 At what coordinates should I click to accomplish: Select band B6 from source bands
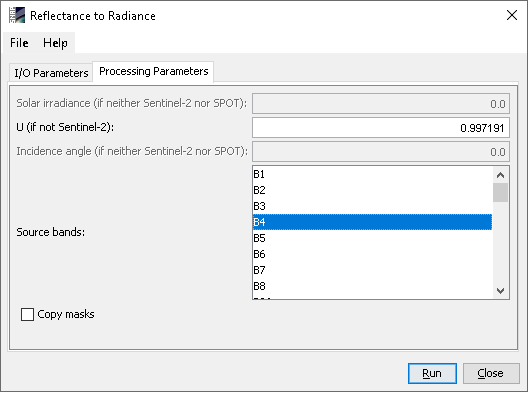coord(372,254)
